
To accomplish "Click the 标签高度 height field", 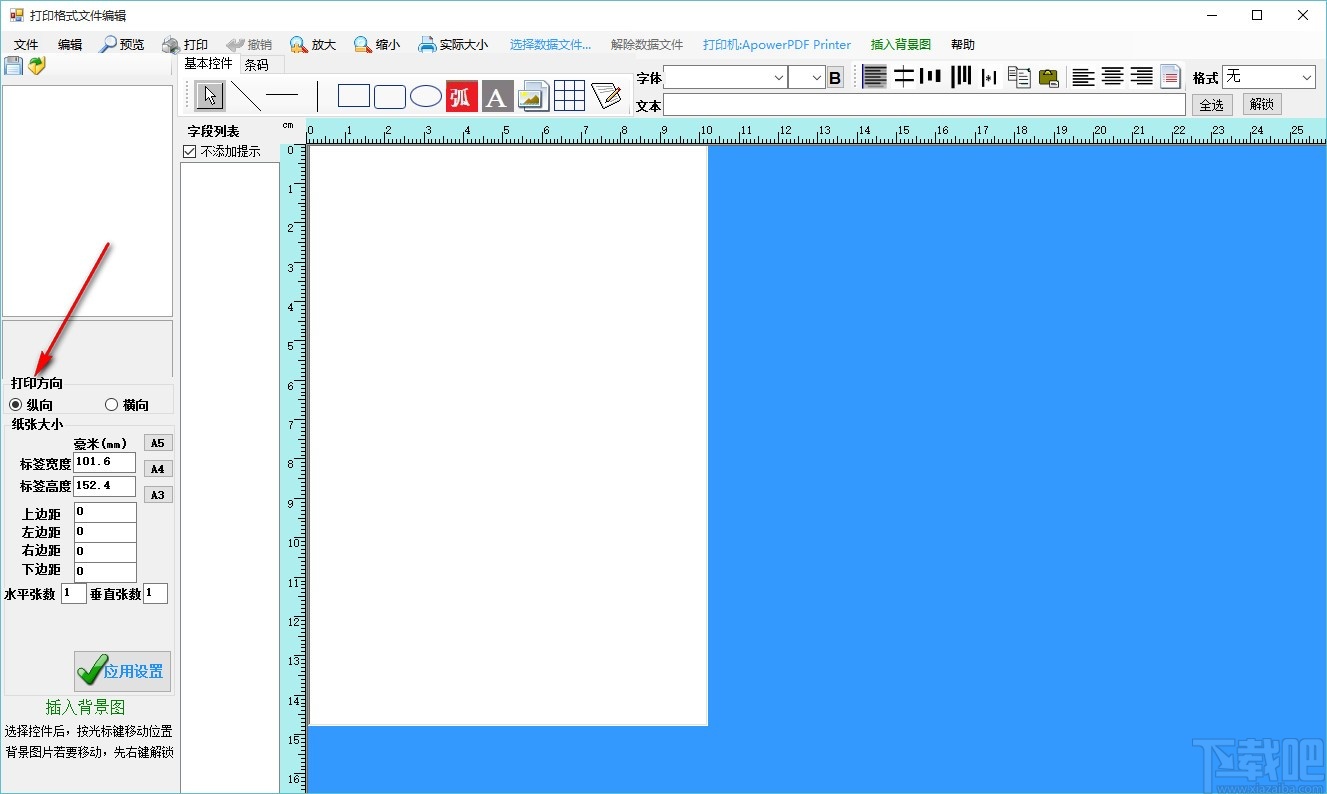I will (105, 487).
